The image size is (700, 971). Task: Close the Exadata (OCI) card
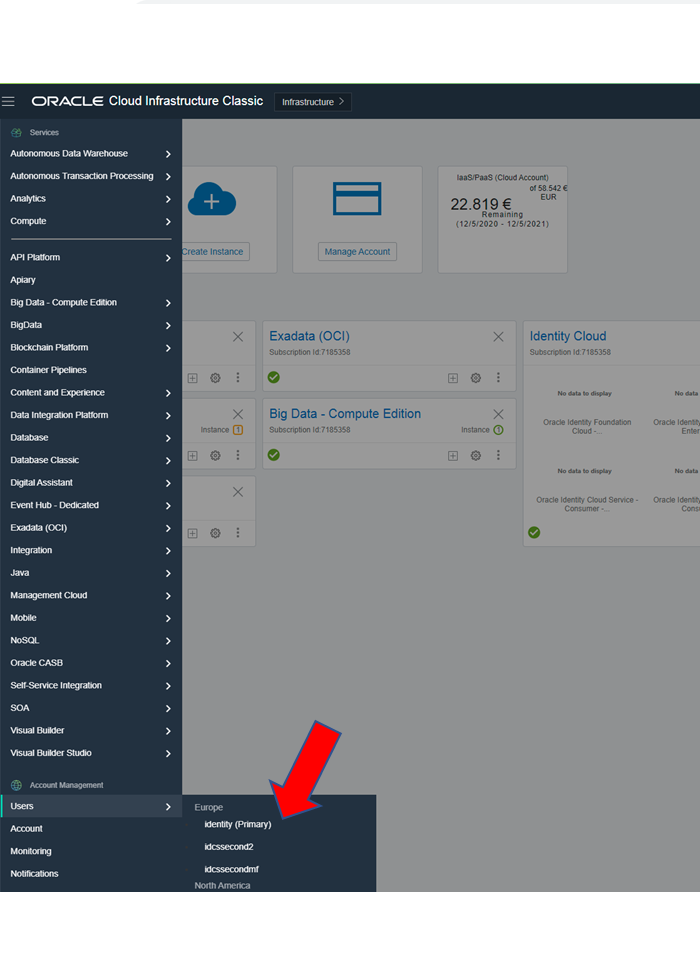coord(498,337)
